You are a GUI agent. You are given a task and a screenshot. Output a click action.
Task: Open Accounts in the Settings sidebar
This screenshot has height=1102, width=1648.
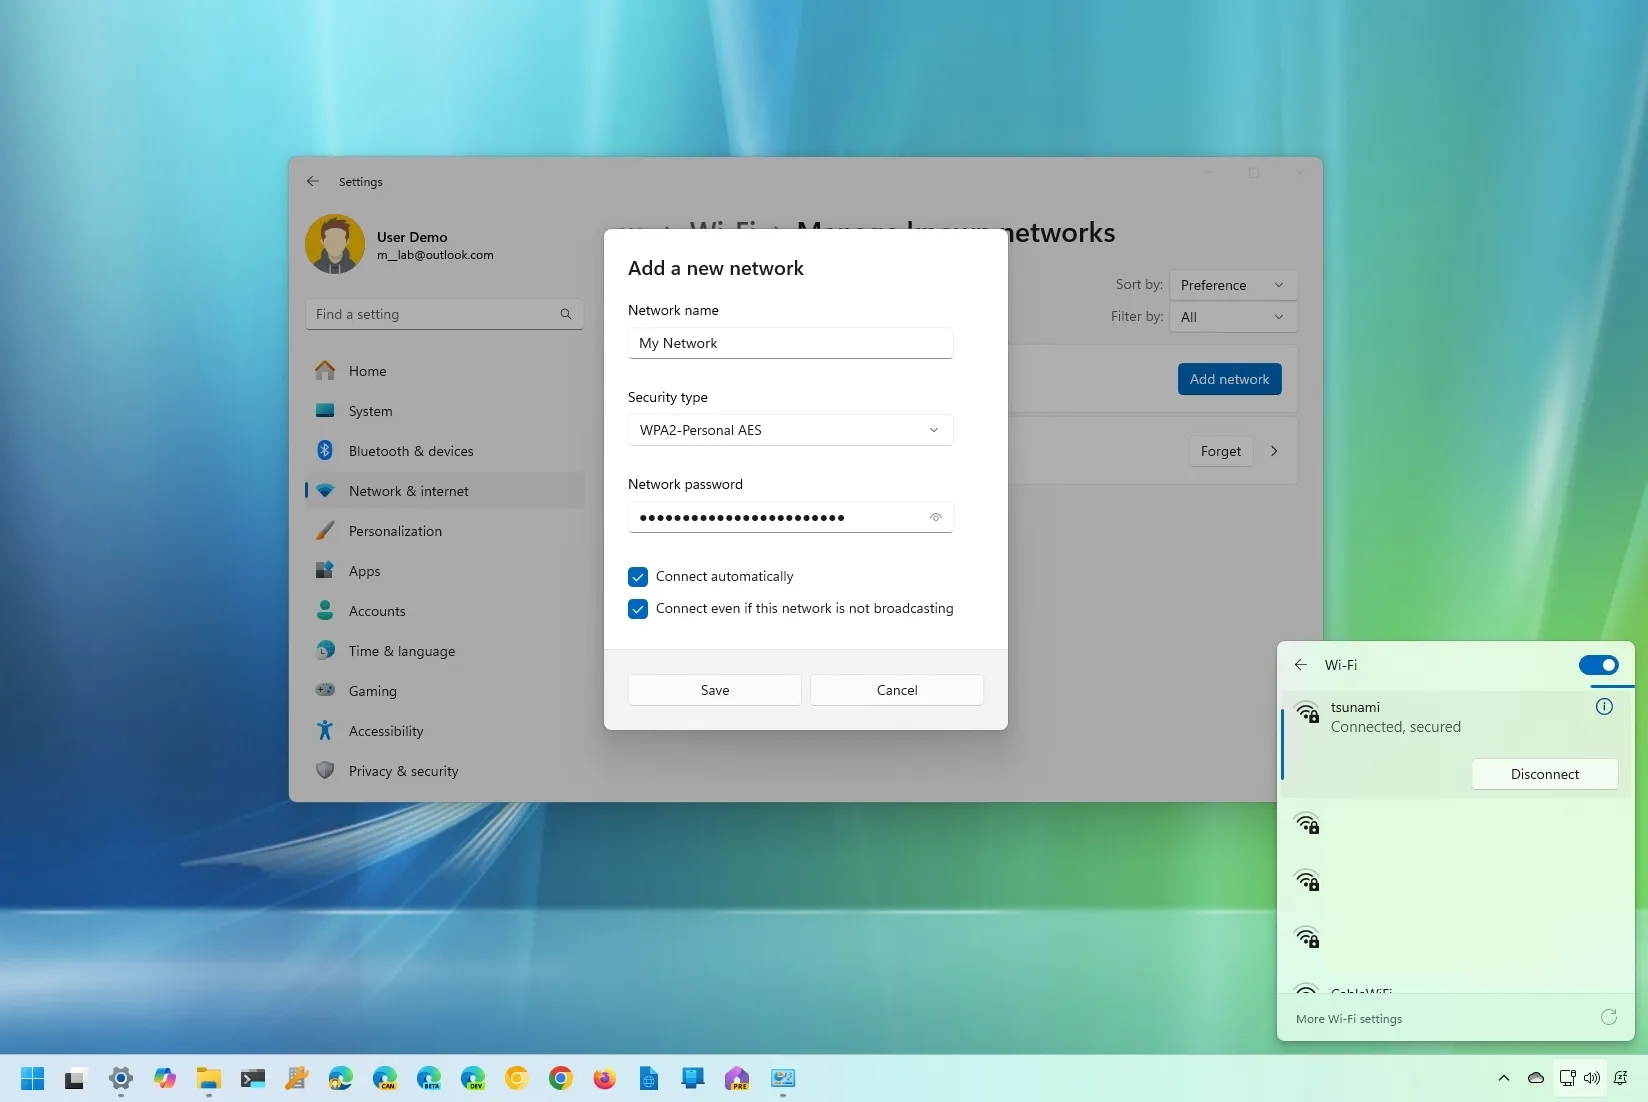click(x=445, y=611)
